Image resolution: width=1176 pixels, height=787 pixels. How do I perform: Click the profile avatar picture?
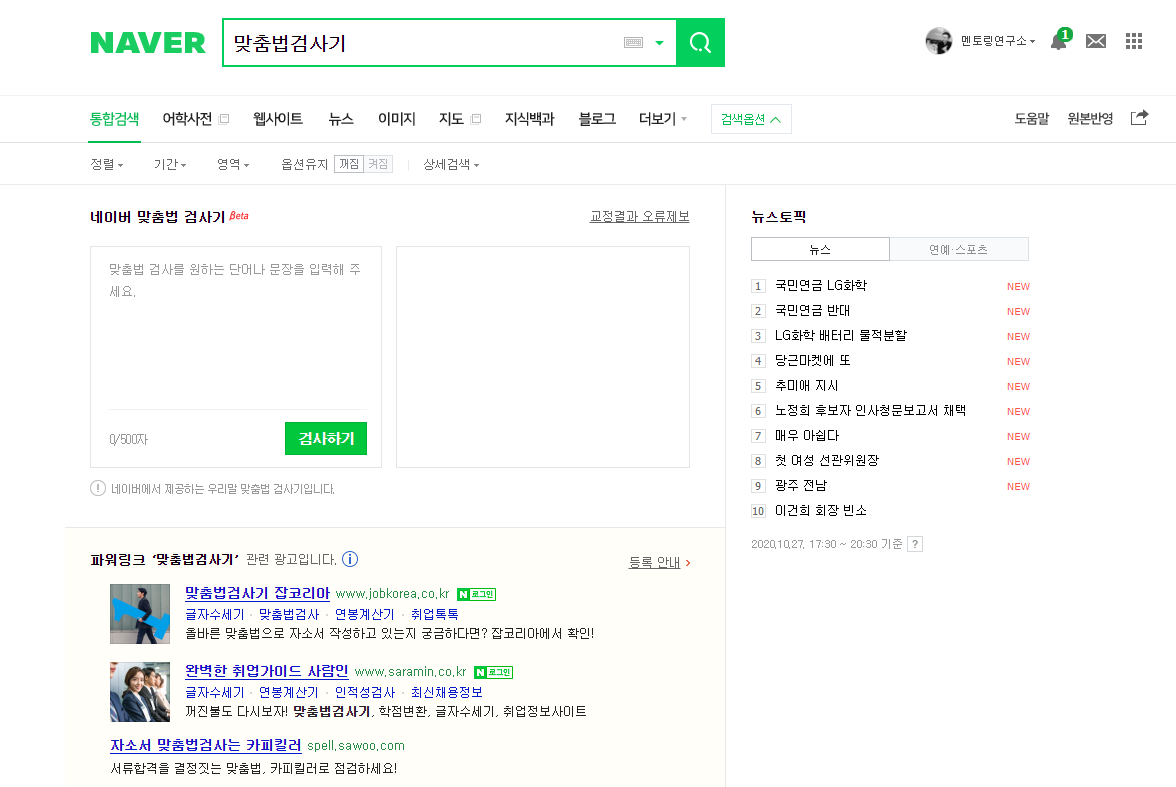(938, 41)
